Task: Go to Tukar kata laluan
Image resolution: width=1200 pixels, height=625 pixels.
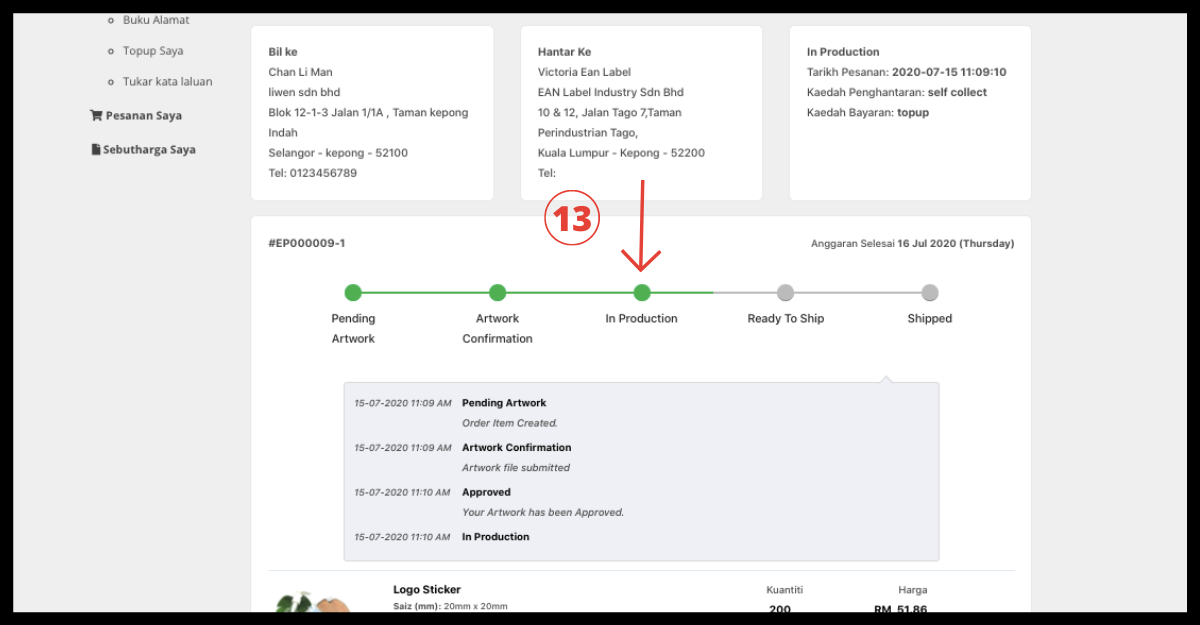Action: click(167, 82)
